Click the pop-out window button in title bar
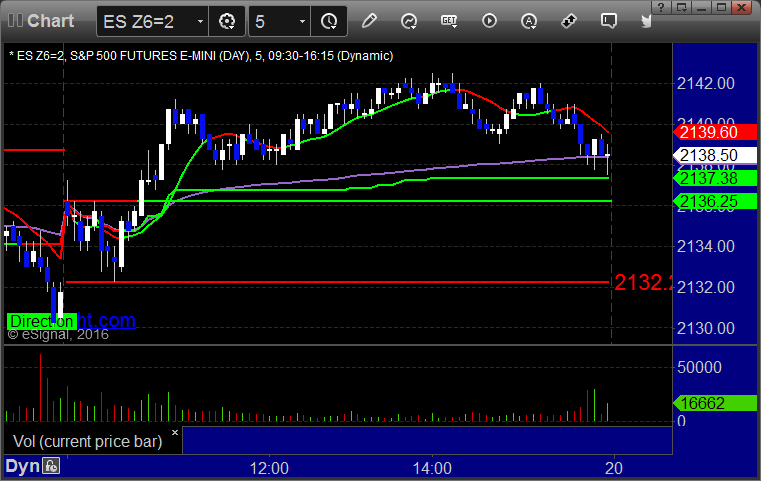 coord(681,8)
